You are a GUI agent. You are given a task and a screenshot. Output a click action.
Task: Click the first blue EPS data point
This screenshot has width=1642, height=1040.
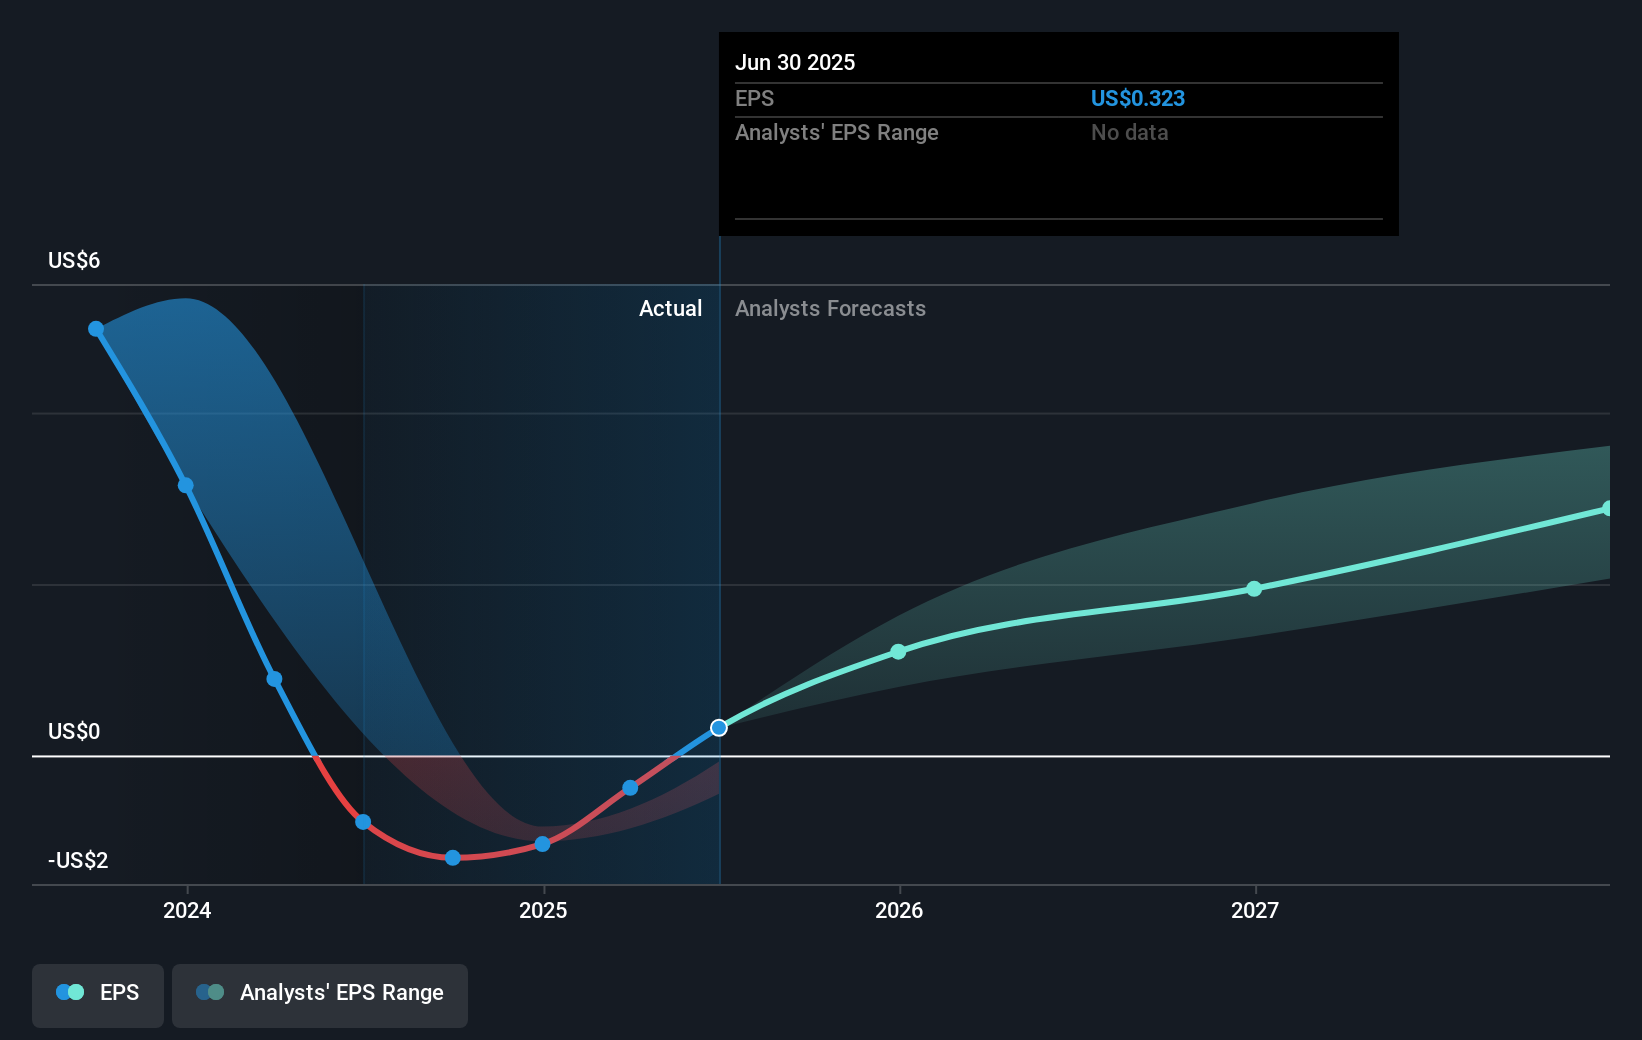(x=95, y=327)
